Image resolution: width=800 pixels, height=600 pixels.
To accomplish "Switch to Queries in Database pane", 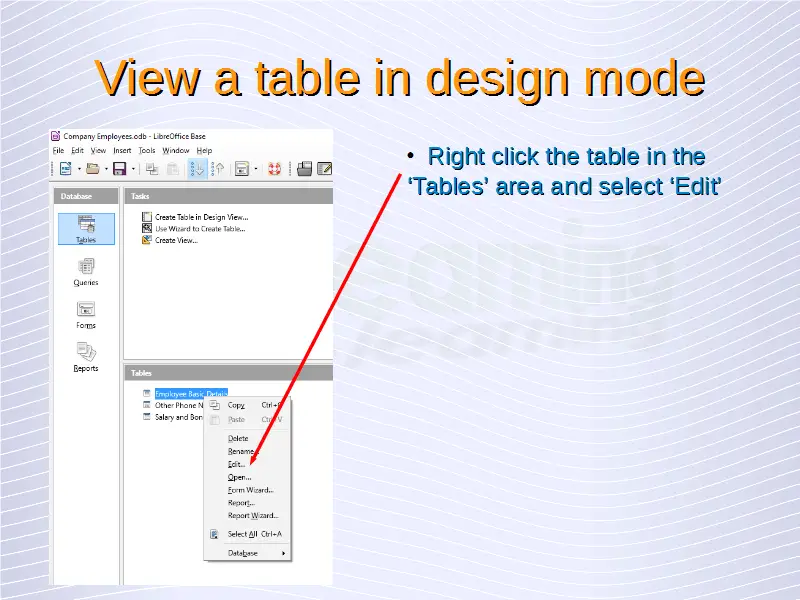I will coord(86,271).
